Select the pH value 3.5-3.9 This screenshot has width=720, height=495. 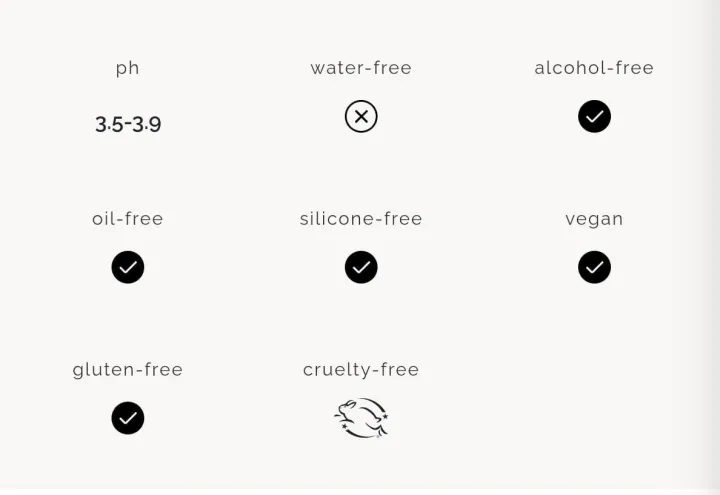pyautogui.click(x=128, y=124)
